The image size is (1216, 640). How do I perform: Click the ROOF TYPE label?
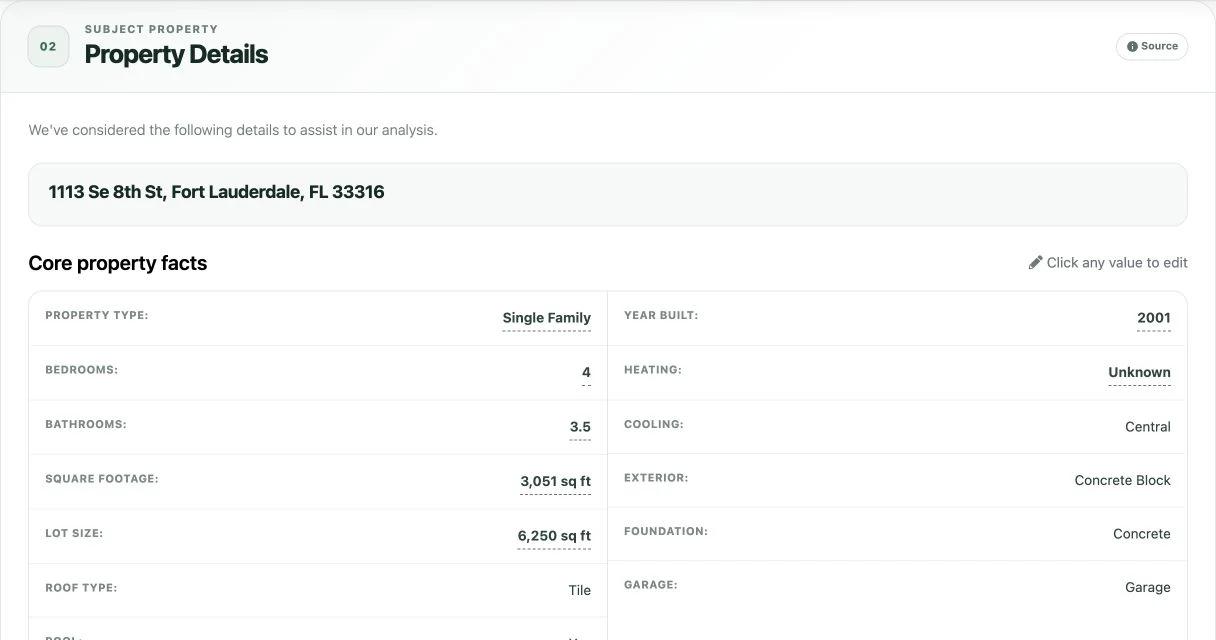[81, 588]
